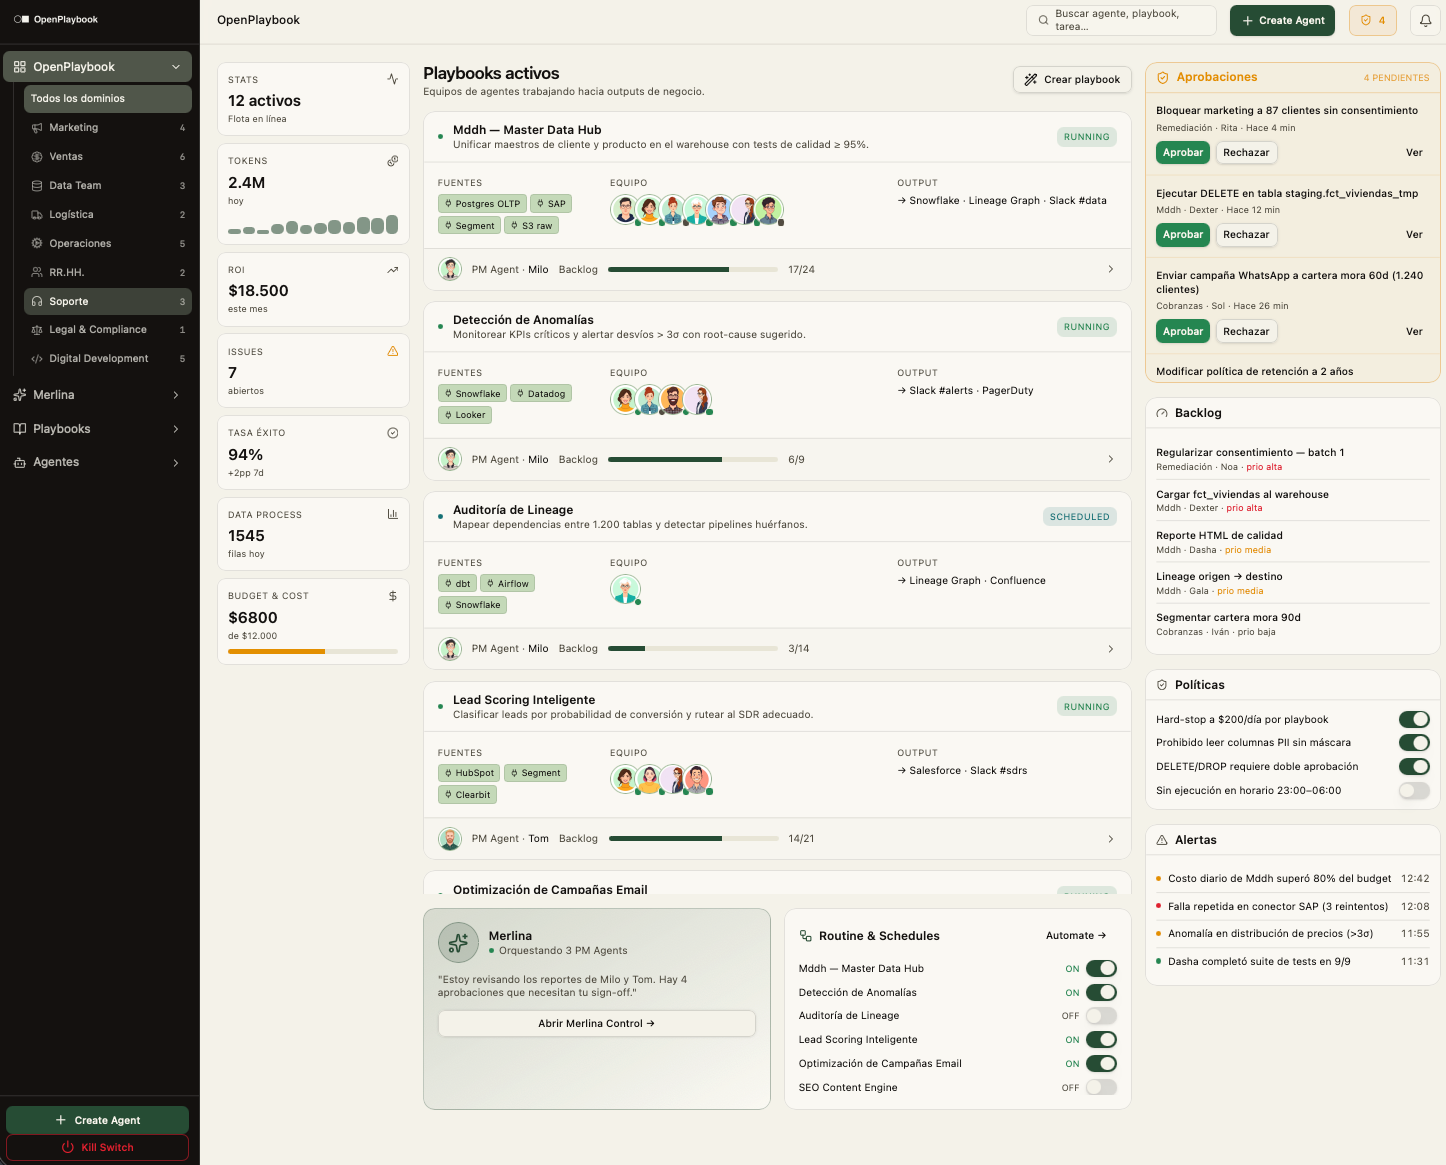Viewport: 1446px width, 1165px height.
Task: Click the RR.HH. people icon
Action: [x=37, y=273]
